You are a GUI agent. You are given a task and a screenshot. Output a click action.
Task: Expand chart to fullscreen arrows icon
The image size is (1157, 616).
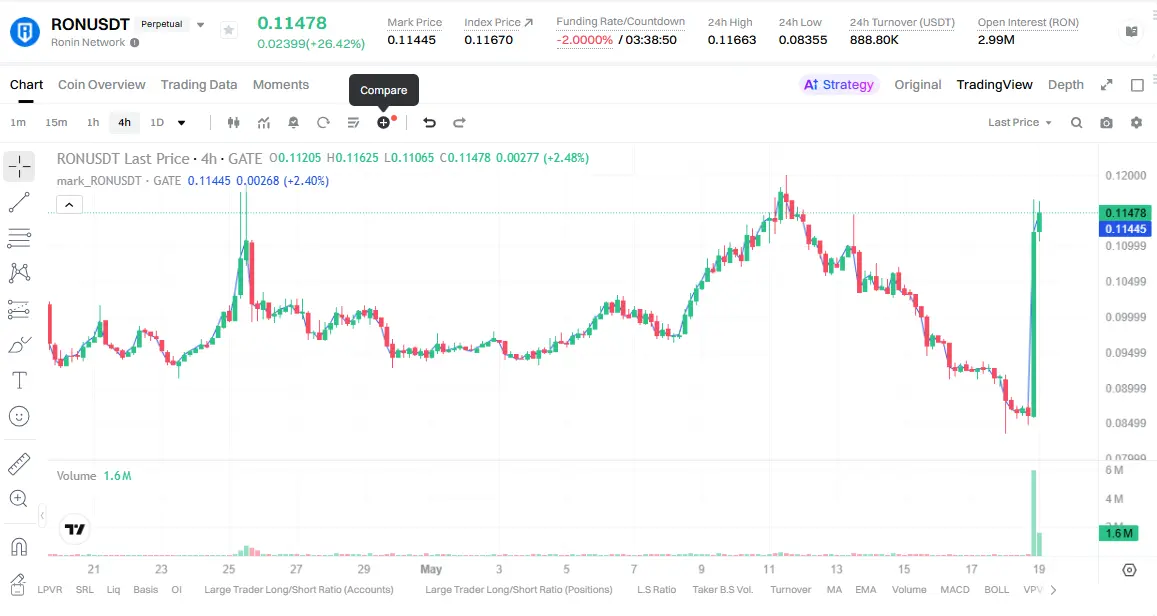pyautogui.click(x=1106, y=85)
